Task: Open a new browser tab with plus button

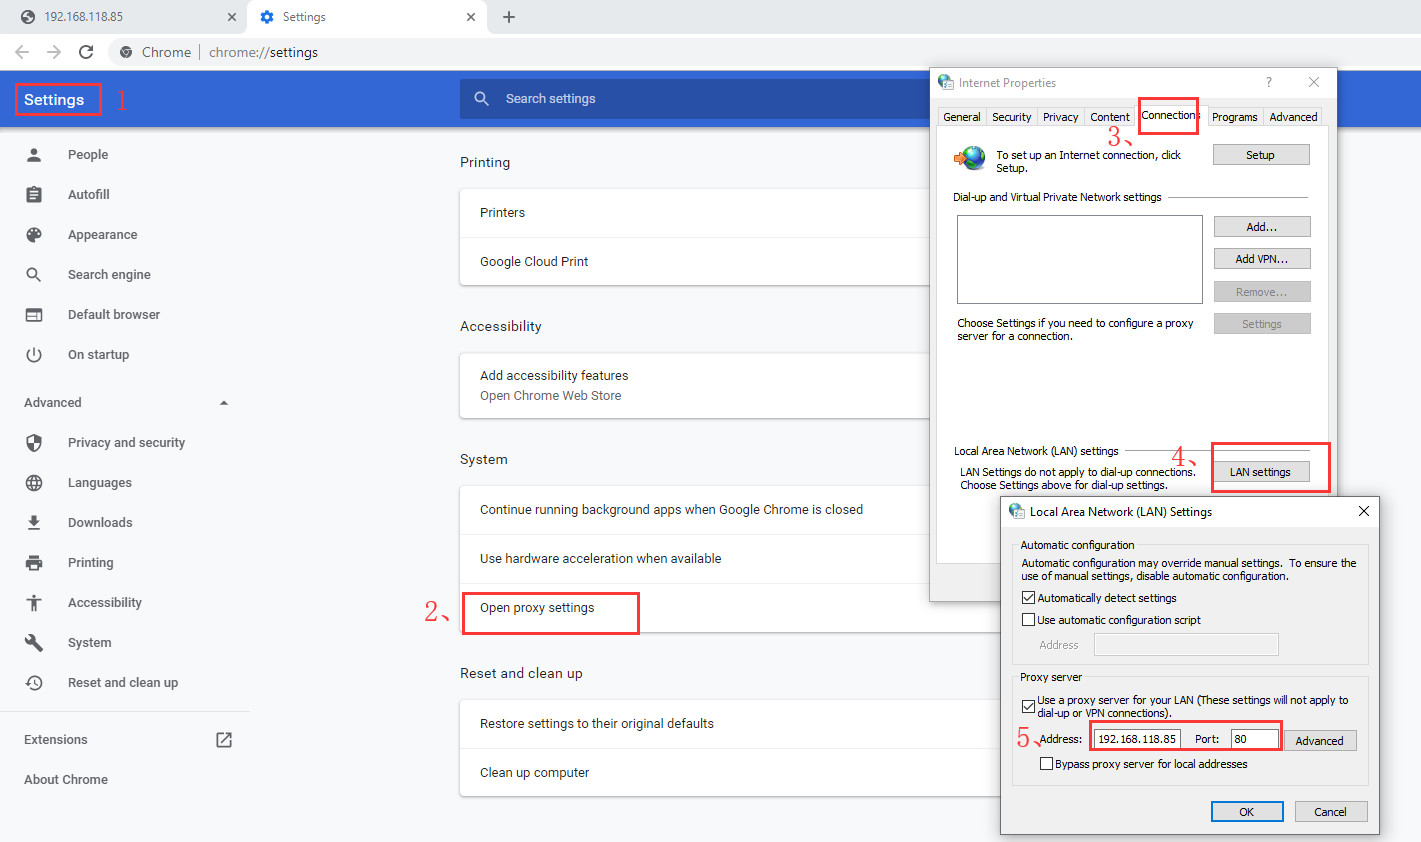Action: (x=509, y=17)
